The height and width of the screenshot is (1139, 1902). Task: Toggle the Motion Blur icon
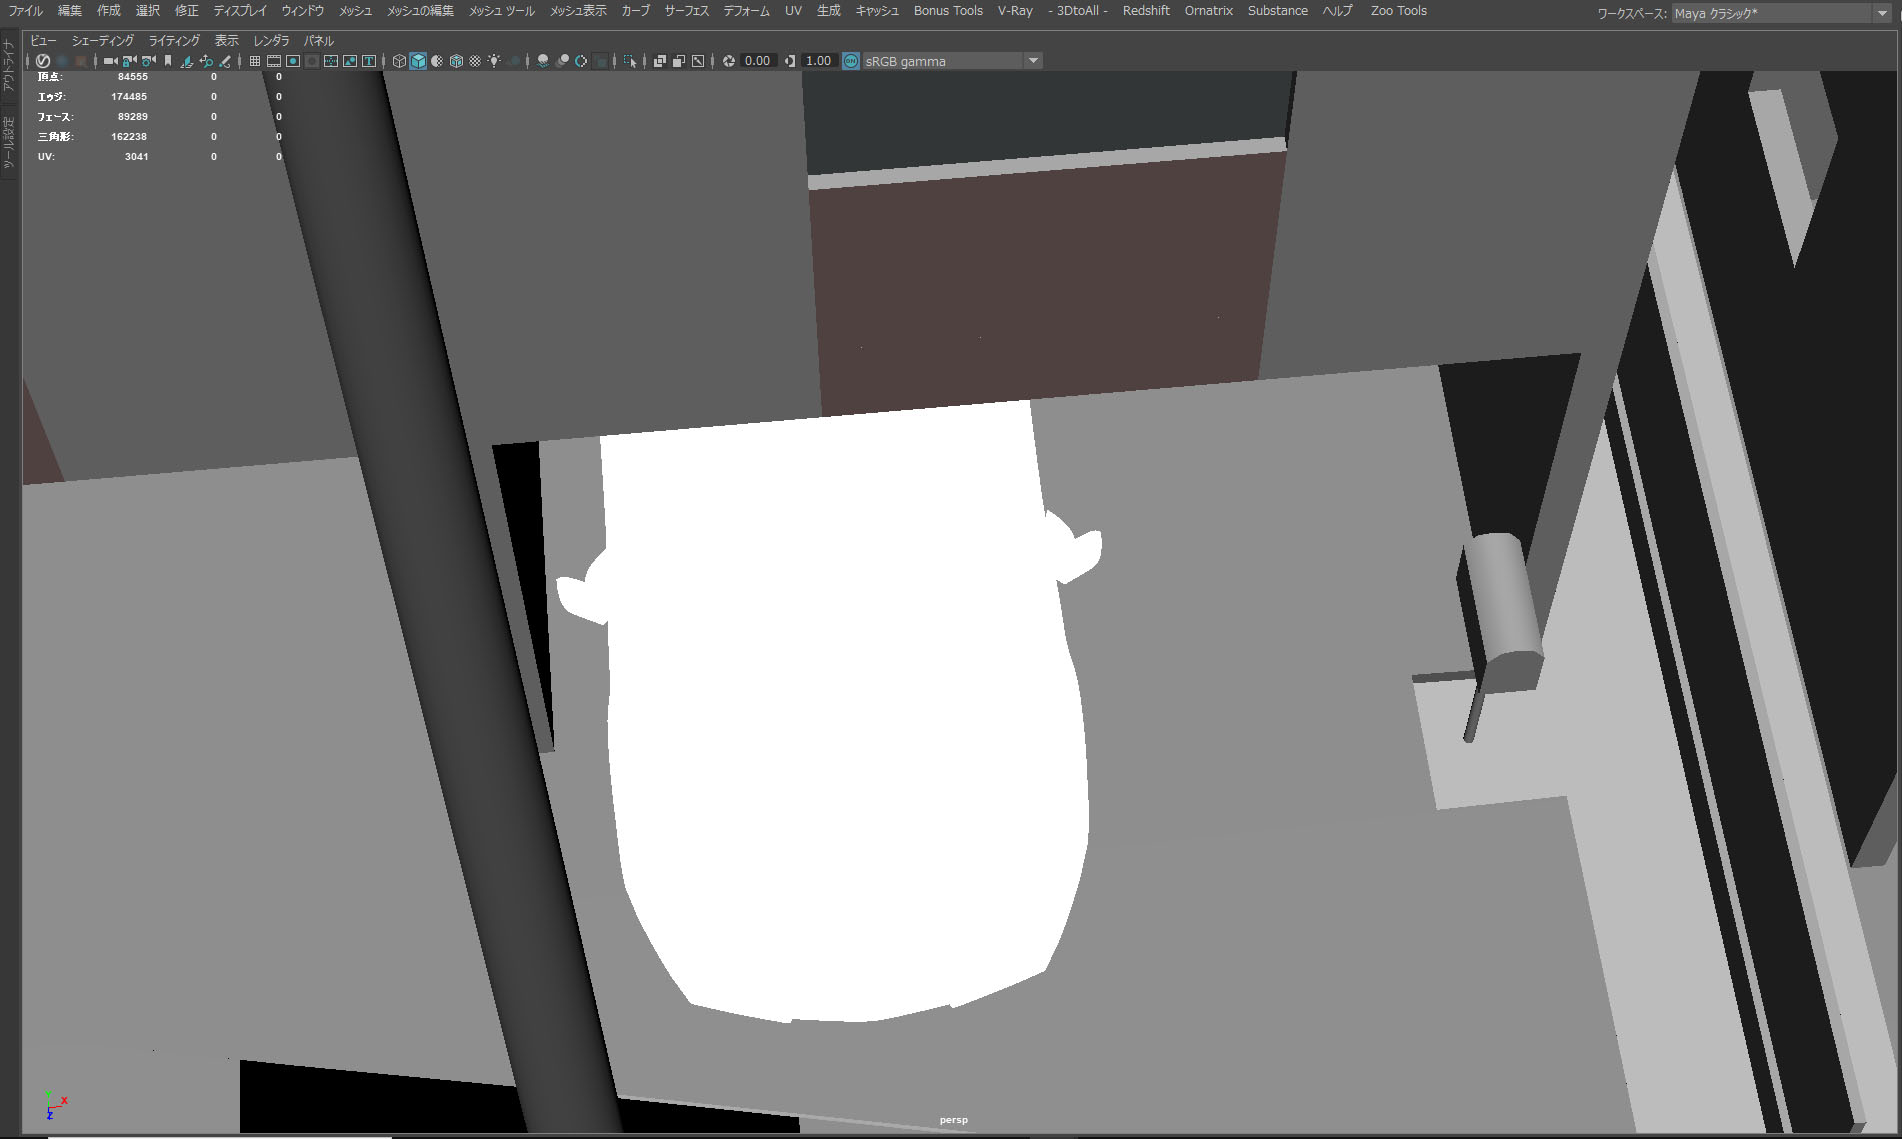[562, 61]
